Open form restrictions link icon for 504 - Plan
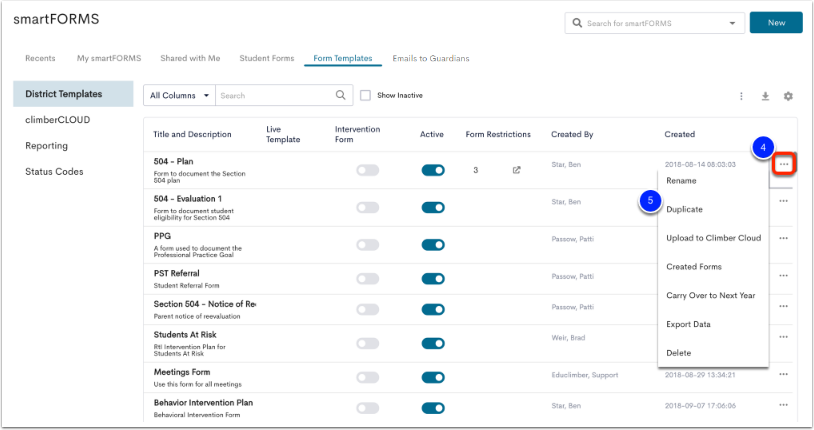Screen dimensions: 814x430 tap(517, 170)
